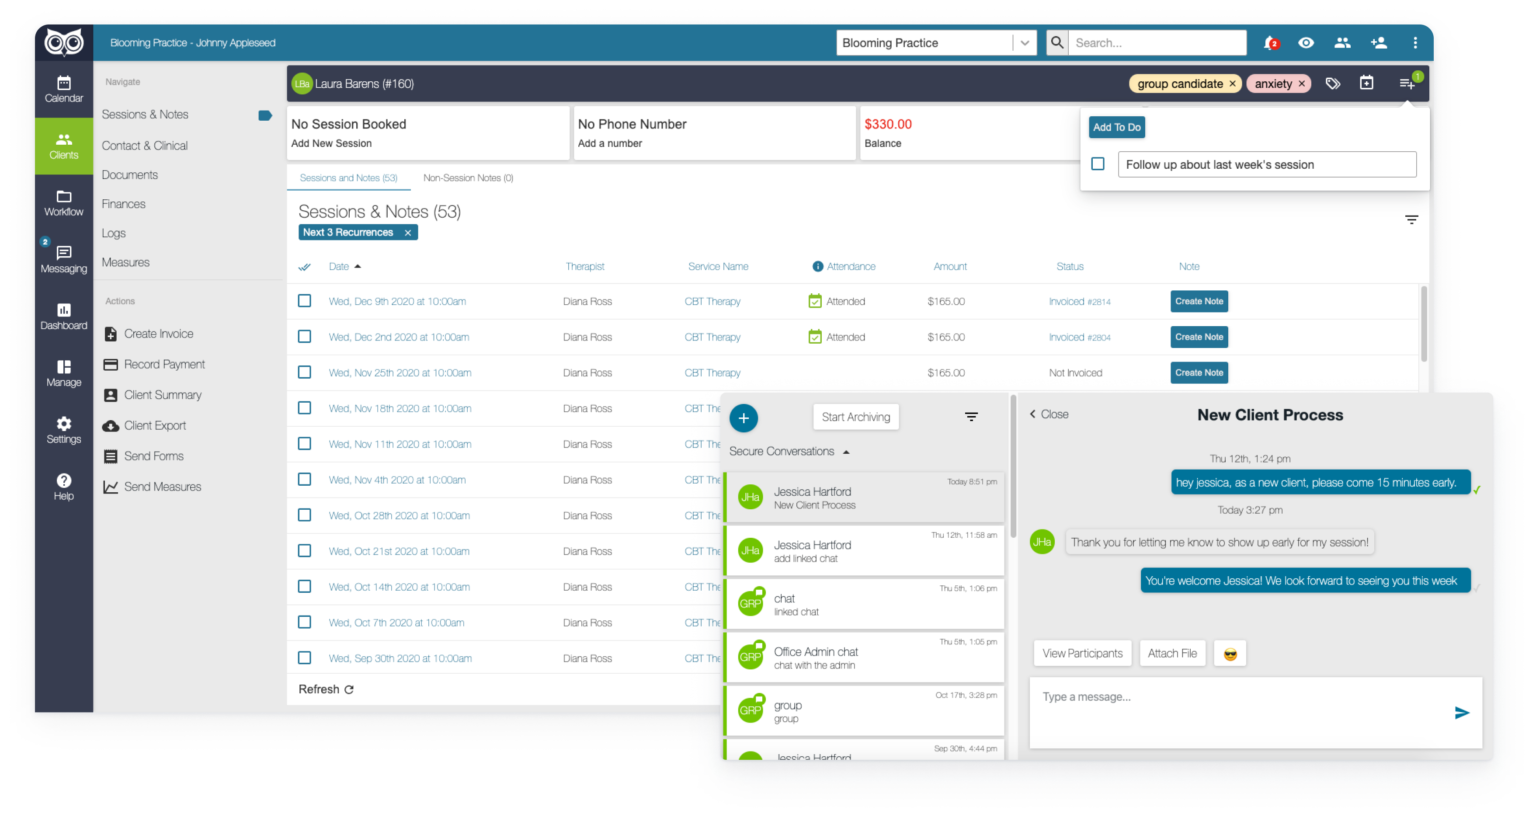Click the 'Type a message' input field
Image resolution: width=1536 pixels, height=835 pixels.
1240,698
